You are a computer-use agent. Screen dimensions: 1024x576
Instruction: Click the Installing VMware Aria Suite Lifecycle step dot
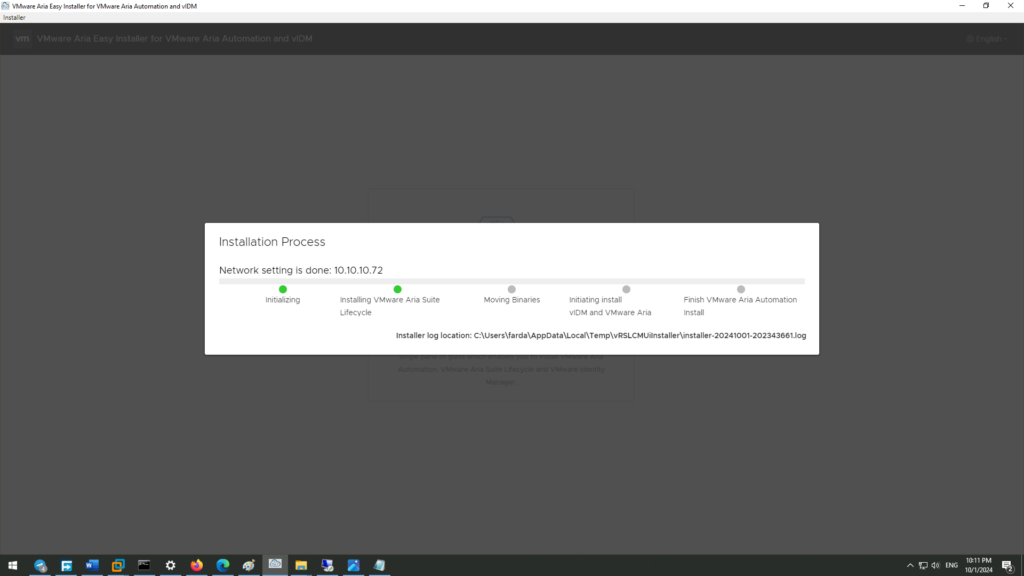397,289
